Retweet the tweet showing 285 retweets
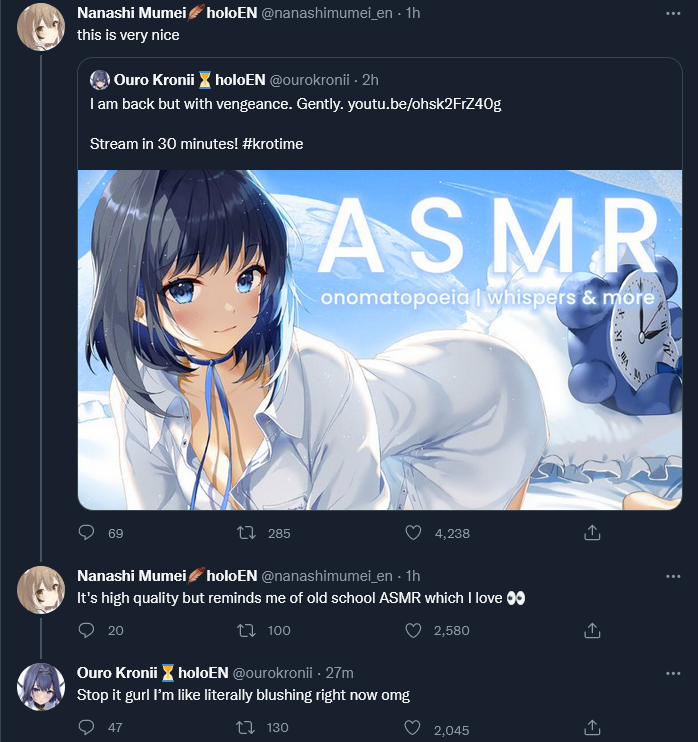This screenshot has height=742, width=698. click(x=246, y=533)
